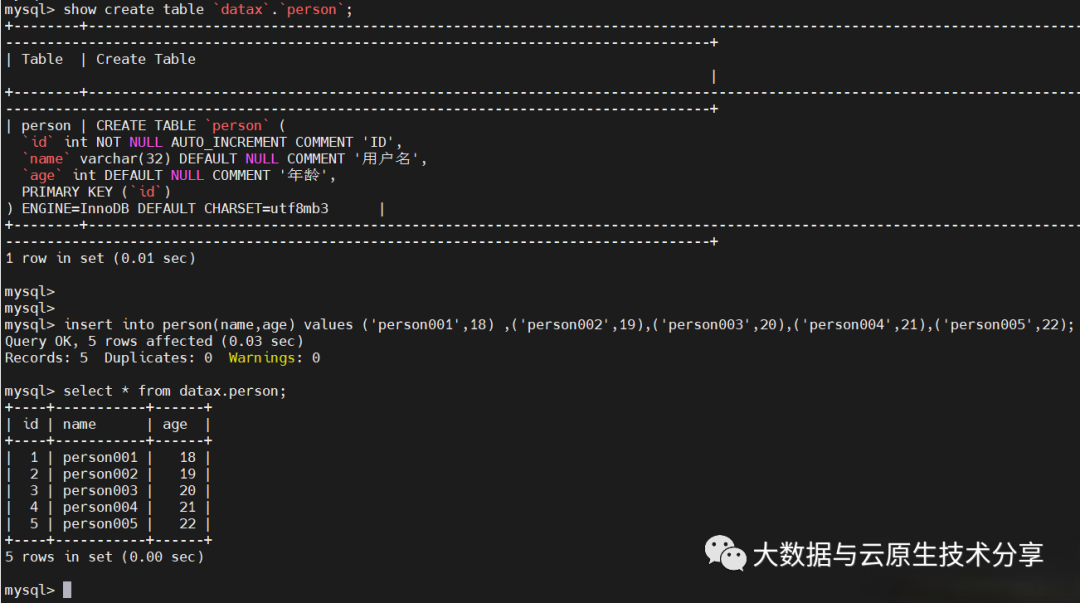Select the Create Table column header

(x=146, y=59)
